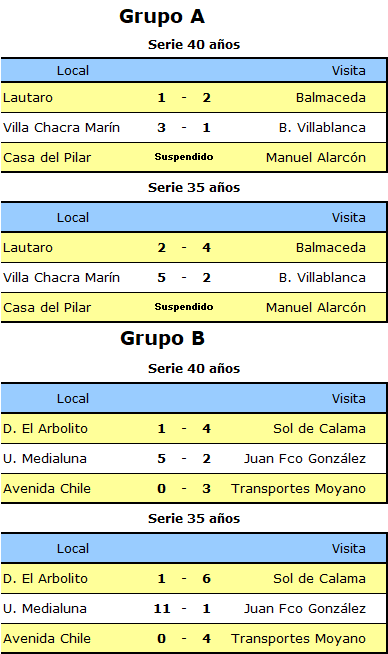The height and width of the screenshot is (654, 388).
Task: Click Sol de Calama in Grupo B Serie 40
Action: [x=320, y=429]
